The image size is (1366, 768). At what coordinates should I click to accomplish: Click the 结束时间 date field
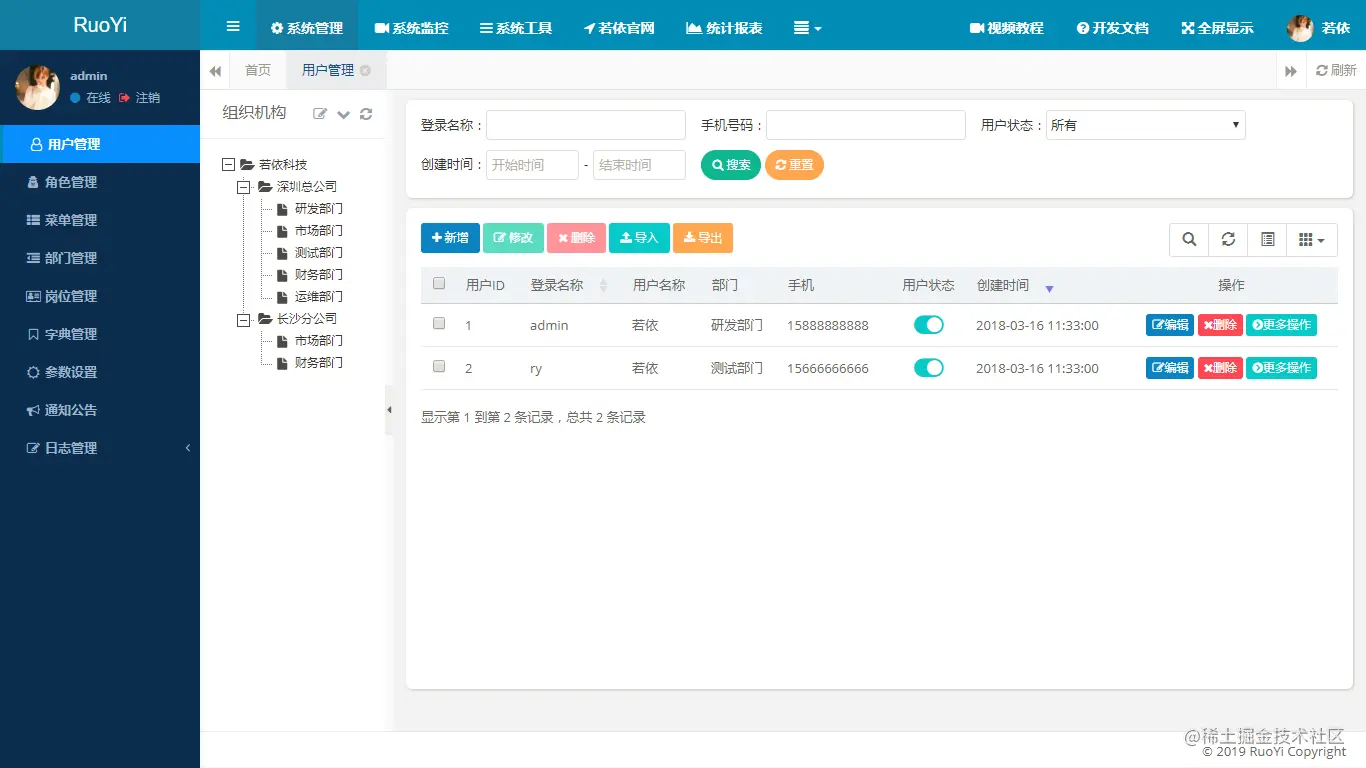(639, 165)
